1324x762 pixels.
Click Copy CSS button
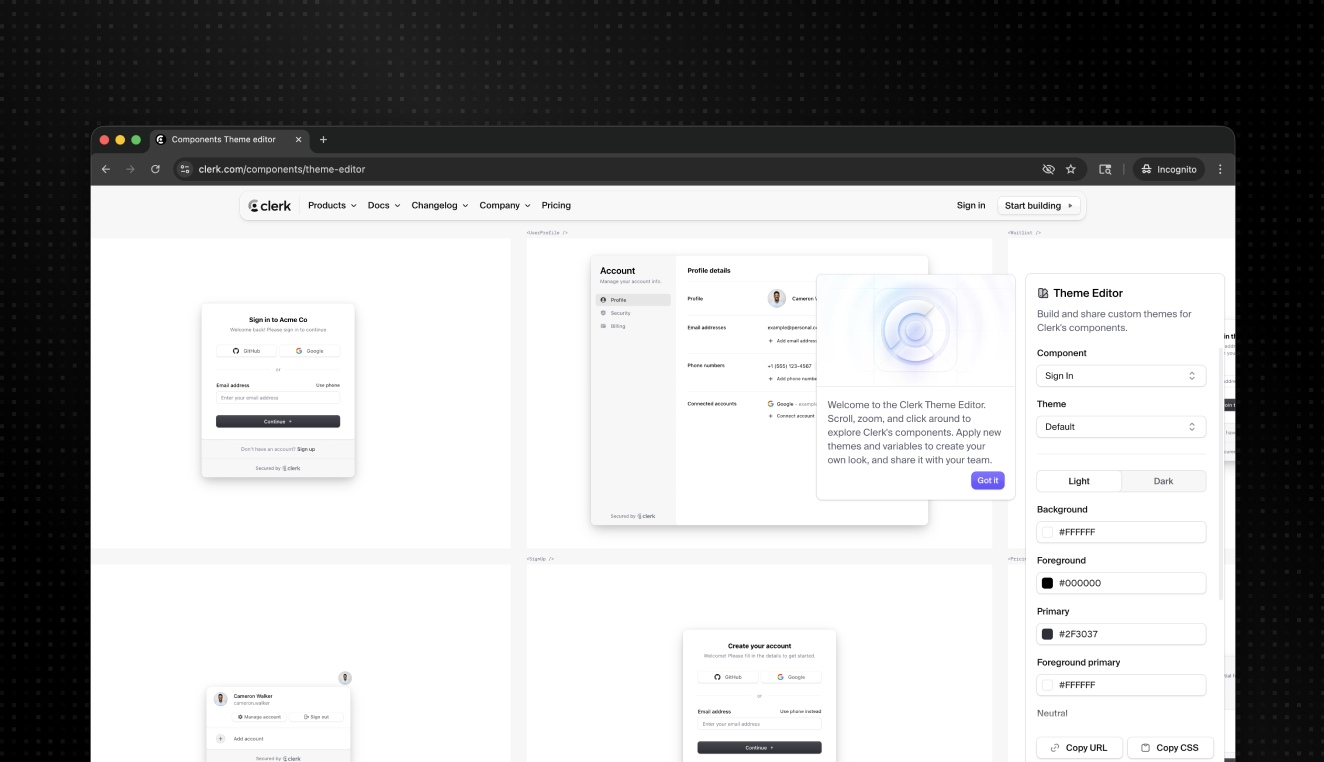(x=1170, y=748)
